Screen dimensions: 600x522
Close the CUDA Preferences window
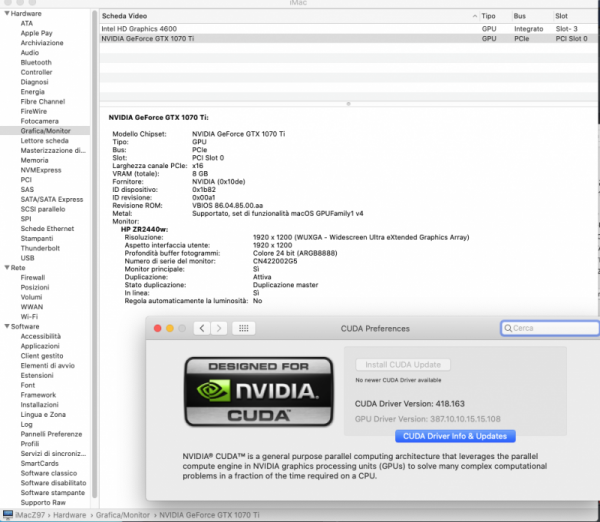[157, 328]
